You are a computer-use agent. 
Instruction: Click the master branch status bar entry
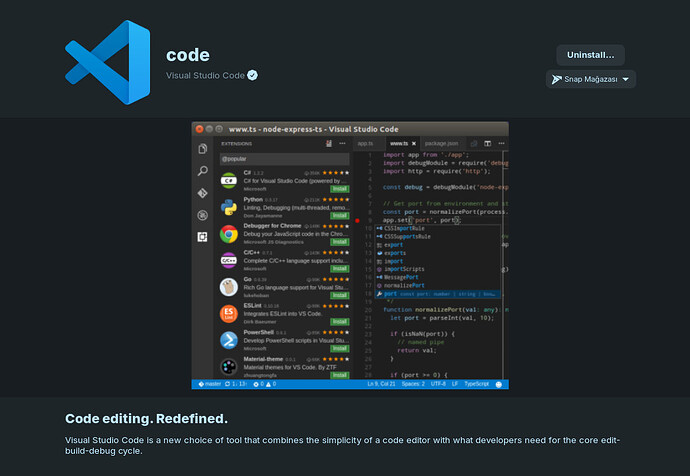[x=210, y=384]
